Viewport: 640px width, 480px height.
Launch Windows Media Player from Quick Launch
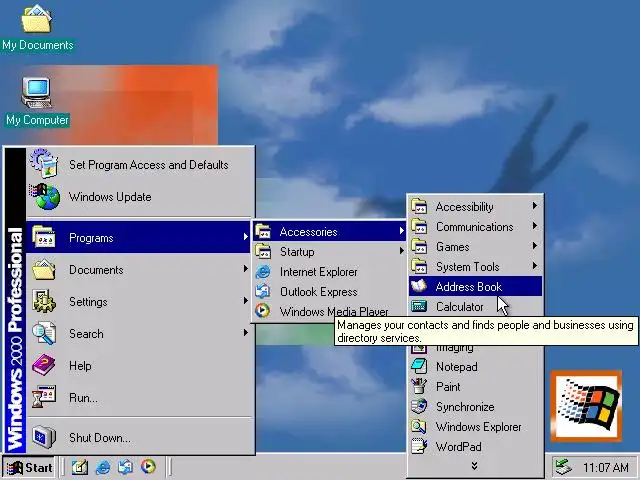click(x=148, y=466)
